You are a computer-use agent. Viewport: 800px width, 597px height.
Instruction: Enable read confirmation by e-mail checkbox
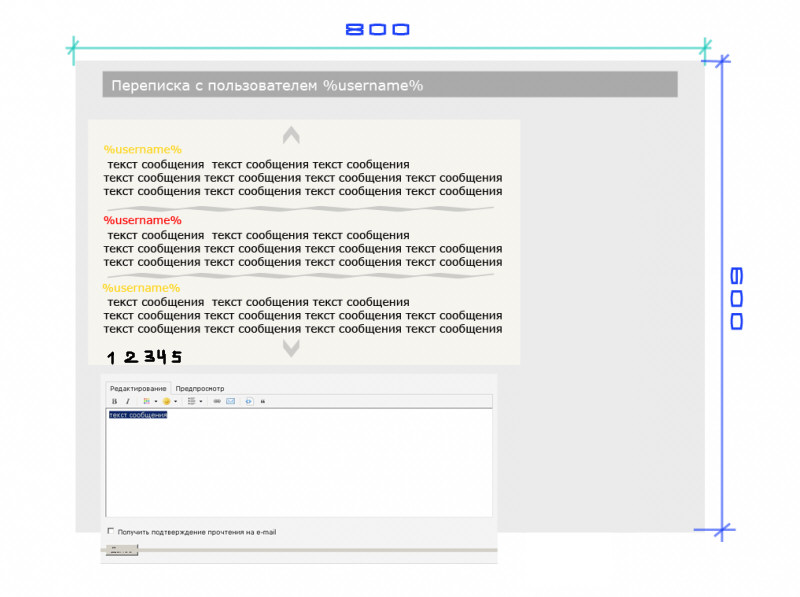(x=110, y=531)
